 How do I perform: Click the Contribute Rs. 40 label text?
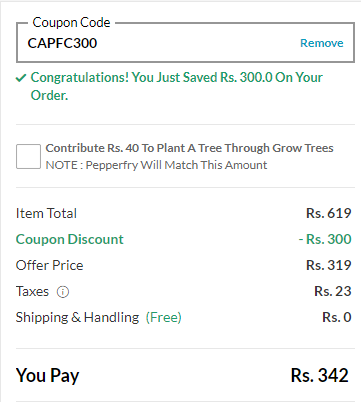189,148
